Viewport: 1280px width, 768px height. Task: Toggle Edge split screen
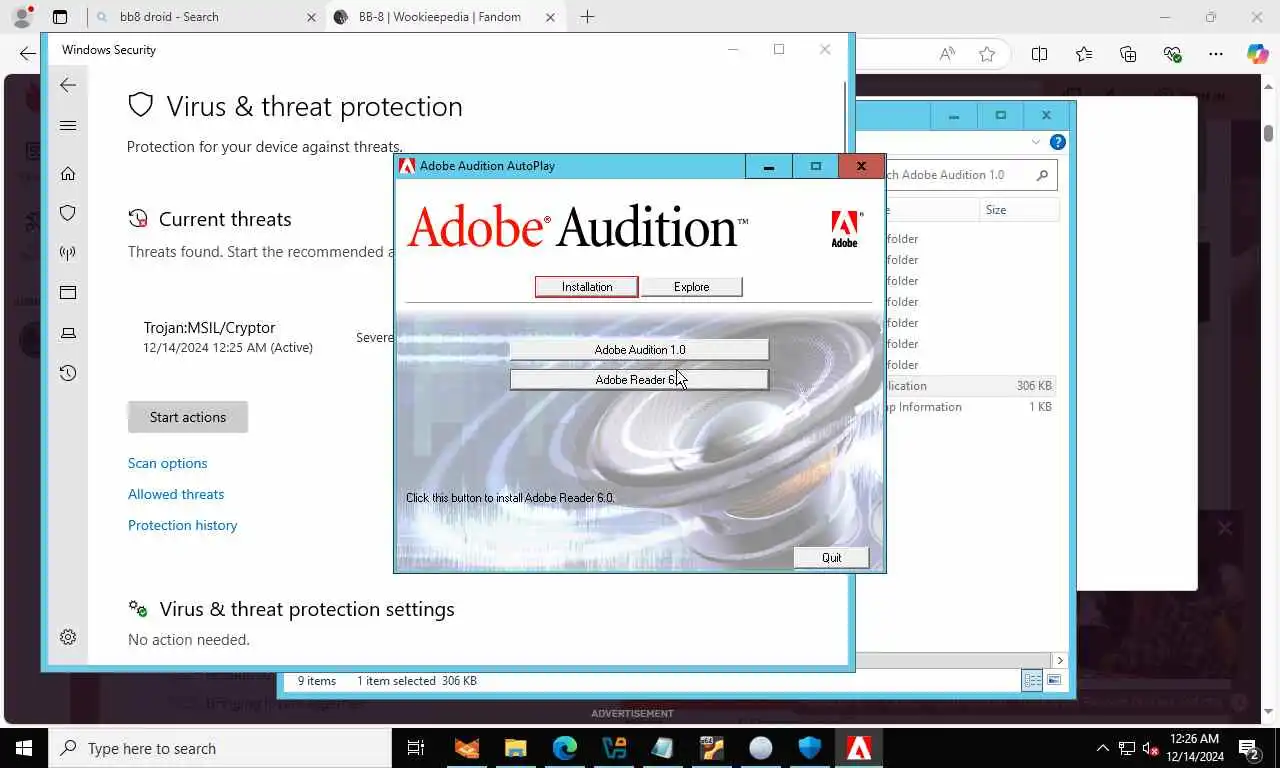click(x=1039, y=54)
